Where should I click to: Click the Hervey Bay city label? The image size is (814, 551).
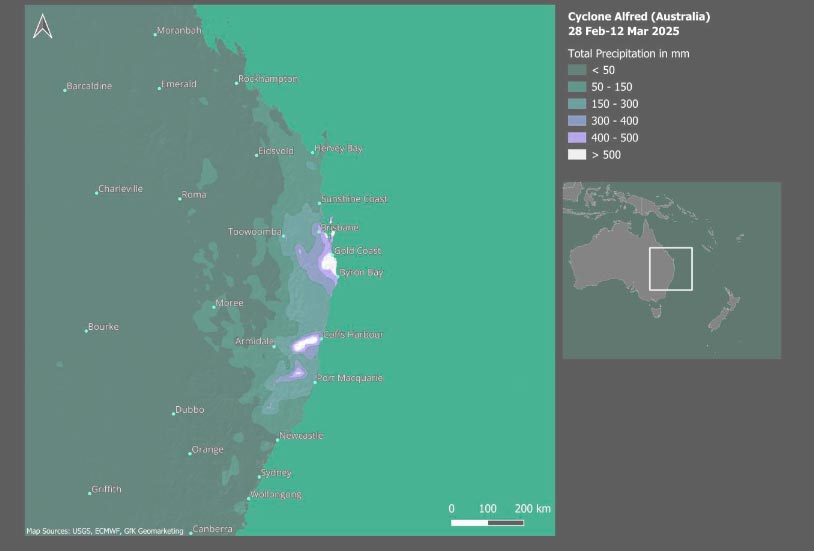click(338, 149)
